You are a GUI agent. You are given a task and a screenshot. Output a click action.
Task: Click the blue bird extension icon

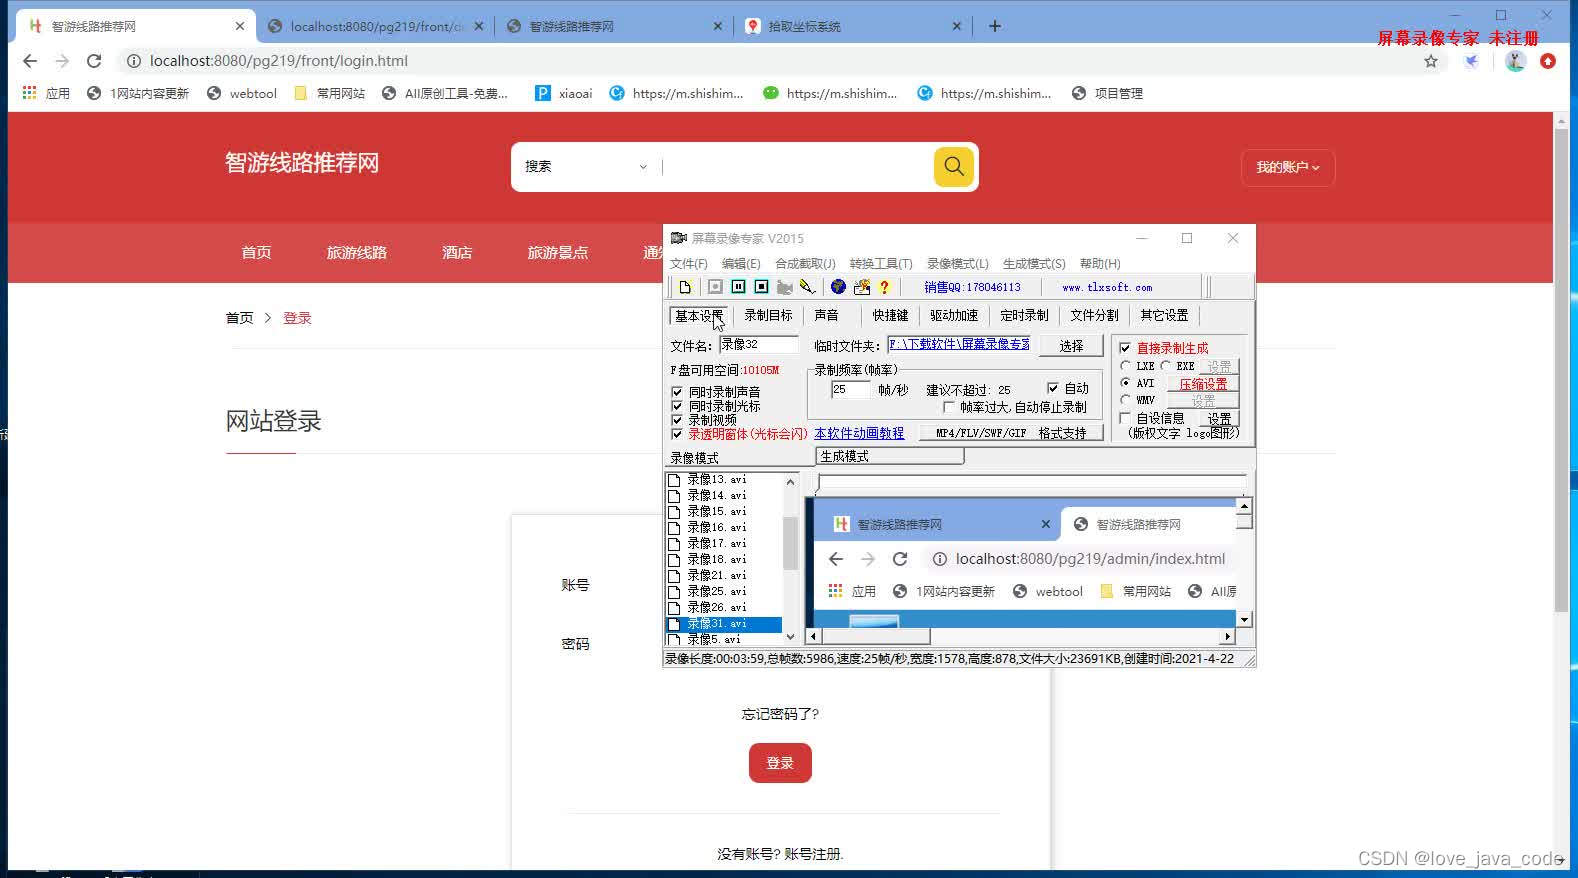click(1471, 61)
